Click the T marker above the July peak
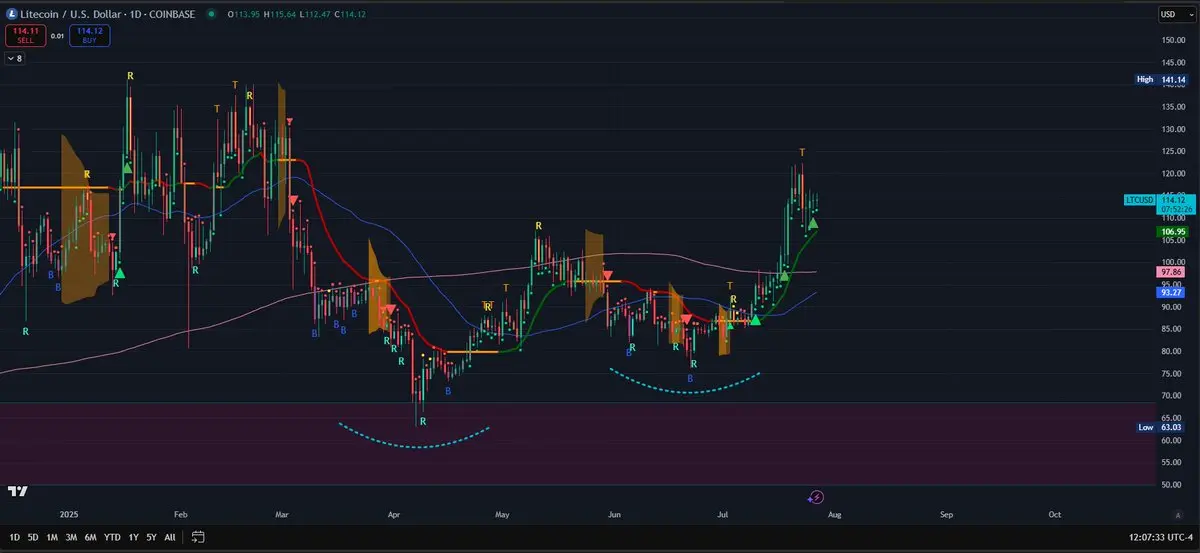 801,152
